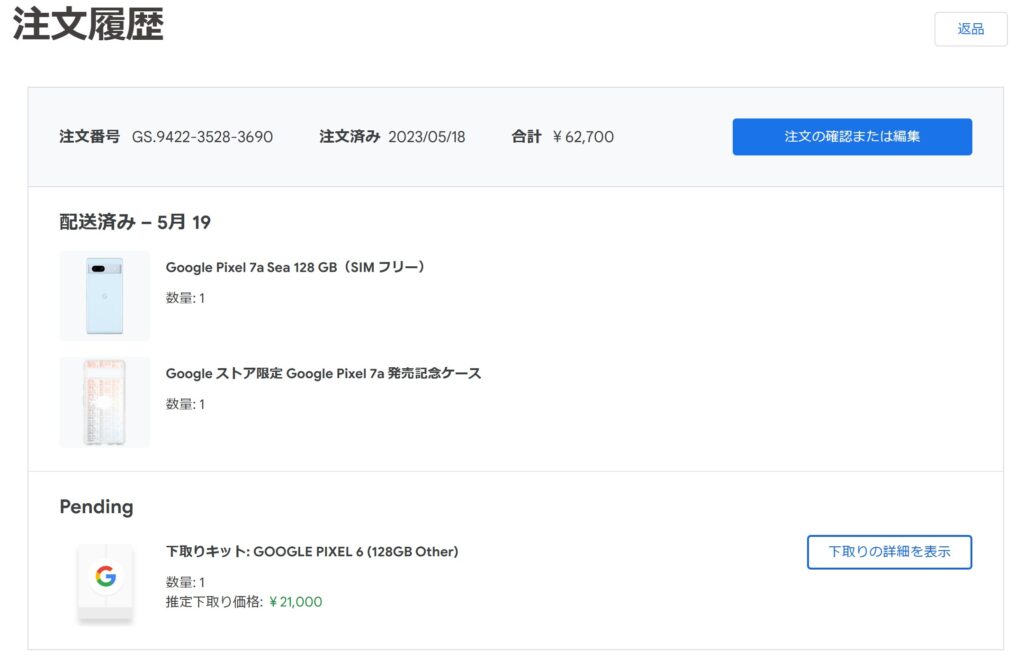
Task: Click the Google G trade-in kit icon
Action: pos(105,577)
